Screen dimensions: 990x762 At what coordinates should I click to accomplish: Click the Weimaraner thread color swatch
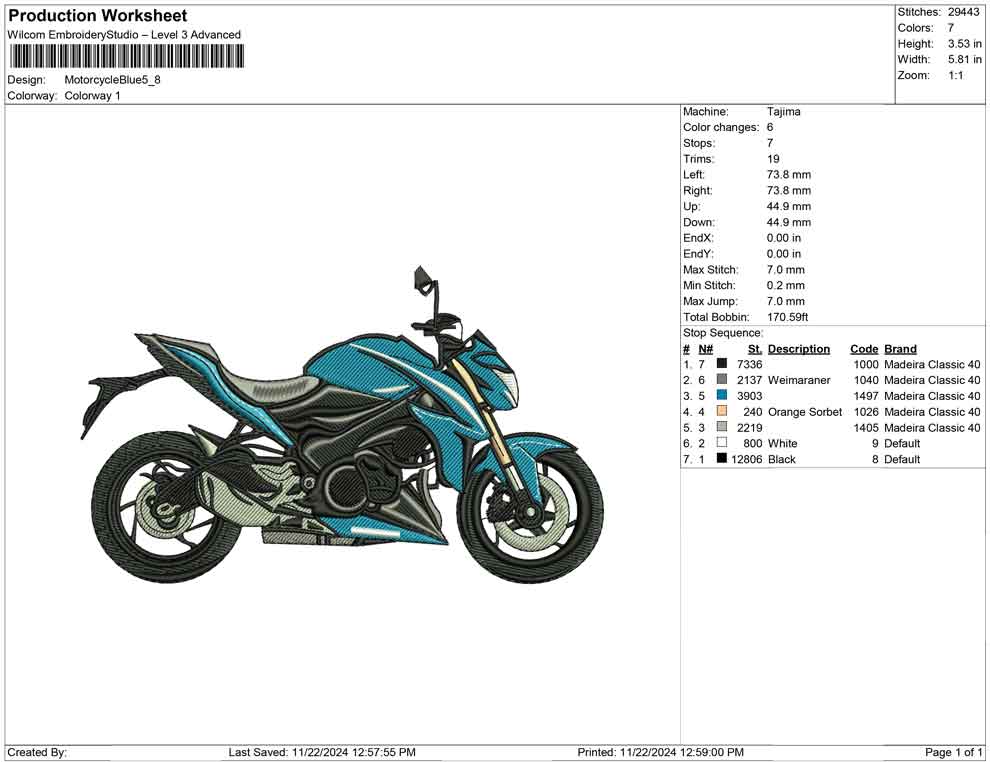[x=721, y=380]
